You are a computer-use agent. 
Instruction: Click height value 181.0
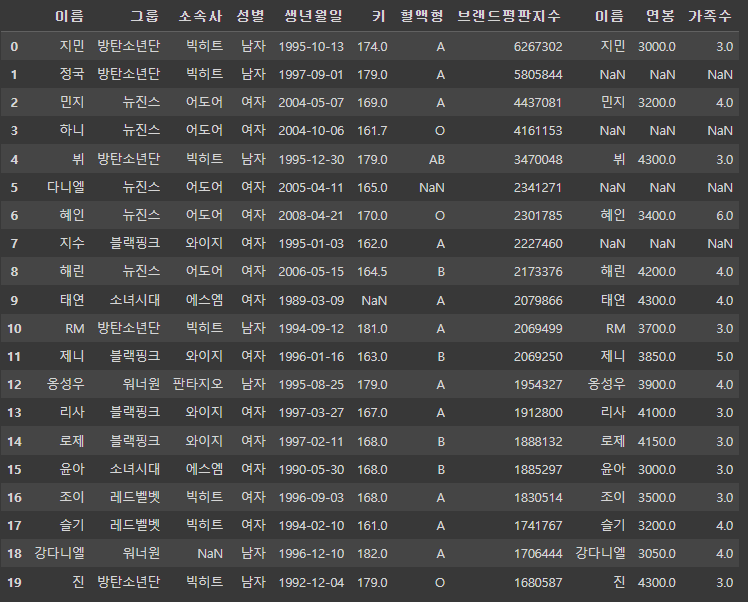tap(372, 329)
